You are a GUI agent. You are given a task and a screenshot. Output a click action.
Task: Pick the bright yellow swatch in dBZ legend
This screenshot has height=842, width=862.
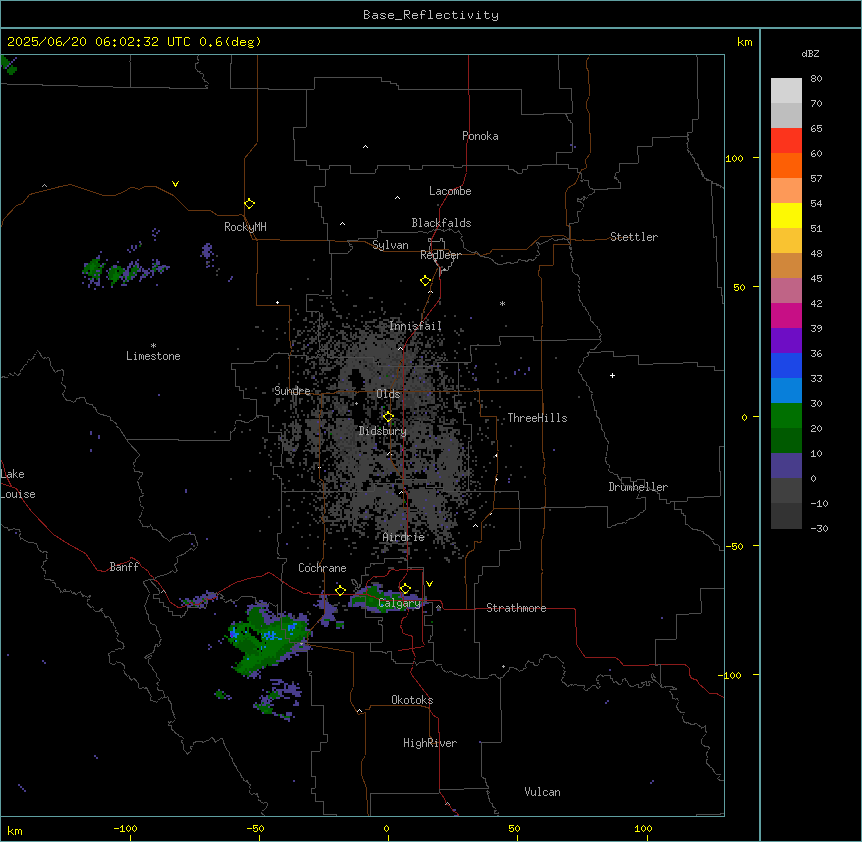pyautogui.click(x=786, y=215)
